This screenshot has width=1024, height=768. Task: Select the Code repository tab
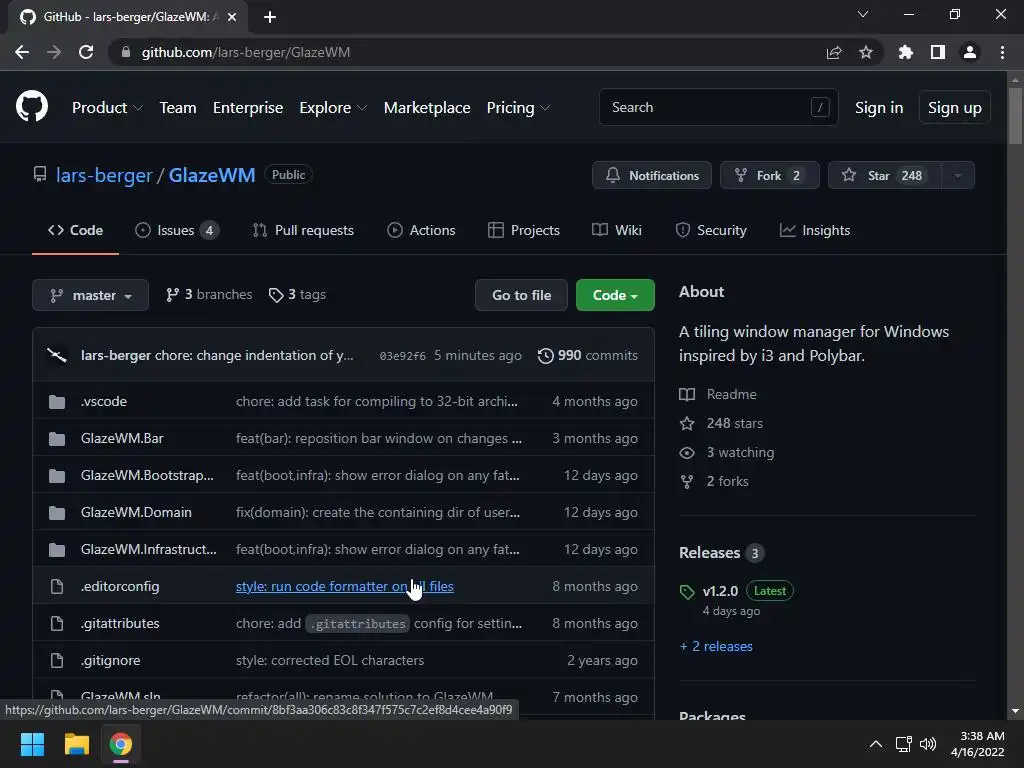pyautogui.click(x=75, y=231)
